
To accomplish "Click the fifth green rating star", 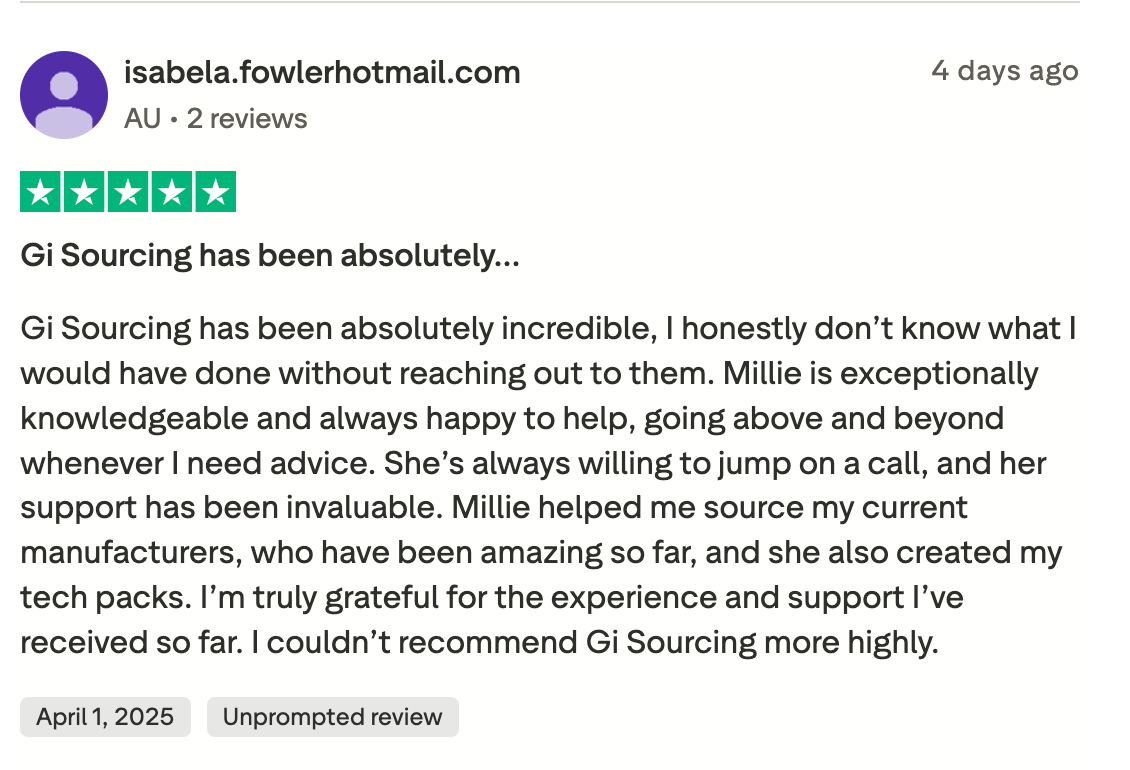I will [x=215, y=192].
